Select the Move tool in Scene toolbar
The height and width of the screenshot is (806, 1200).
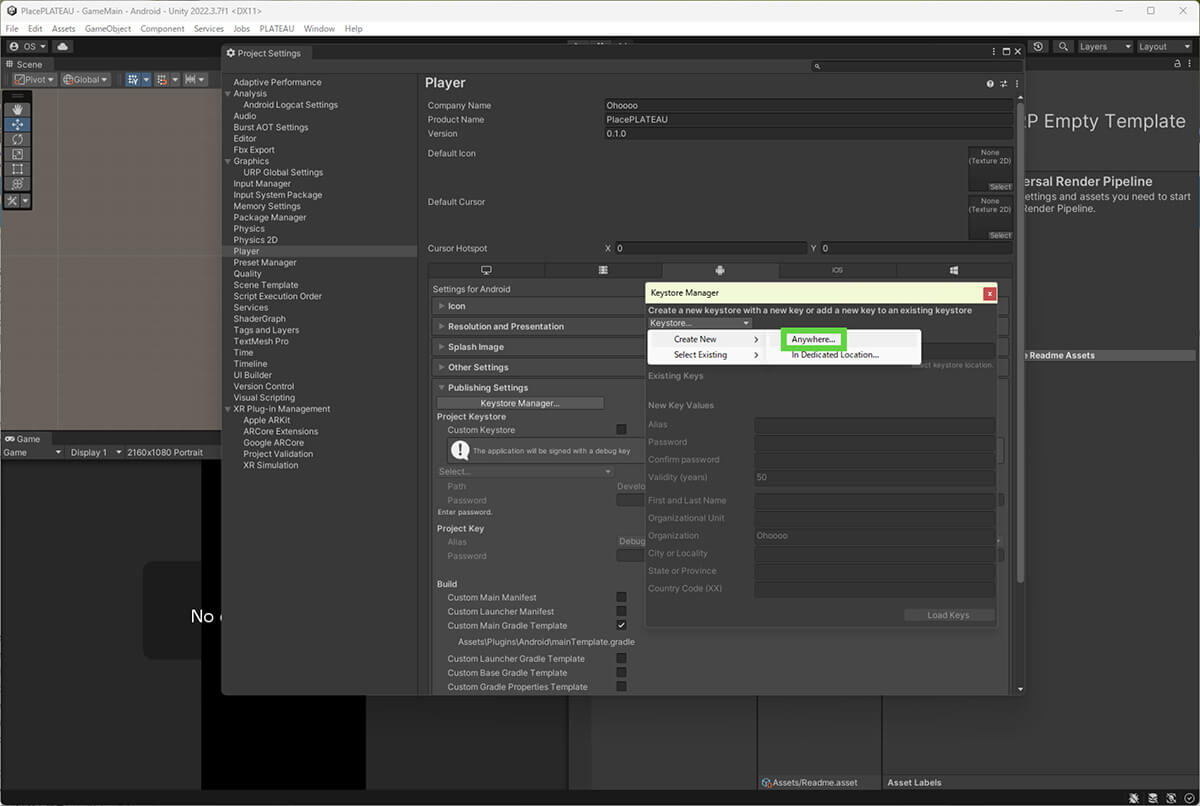tap(17, 125)
